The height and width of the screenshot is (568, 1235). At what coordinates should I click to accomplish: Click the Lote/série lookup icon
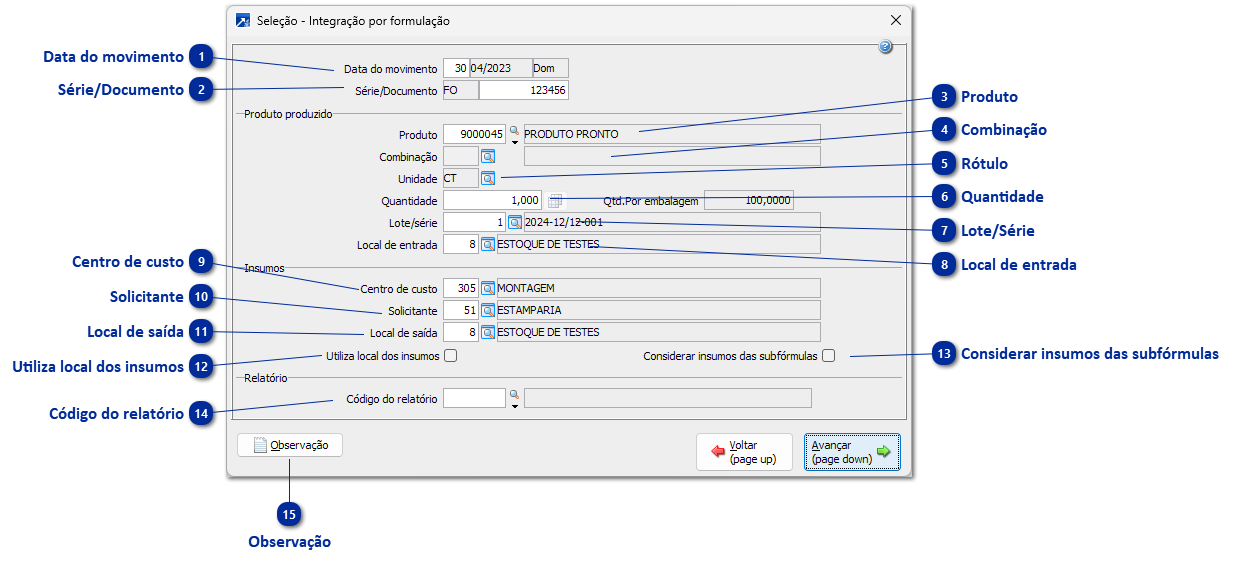(x=515, y=222)
